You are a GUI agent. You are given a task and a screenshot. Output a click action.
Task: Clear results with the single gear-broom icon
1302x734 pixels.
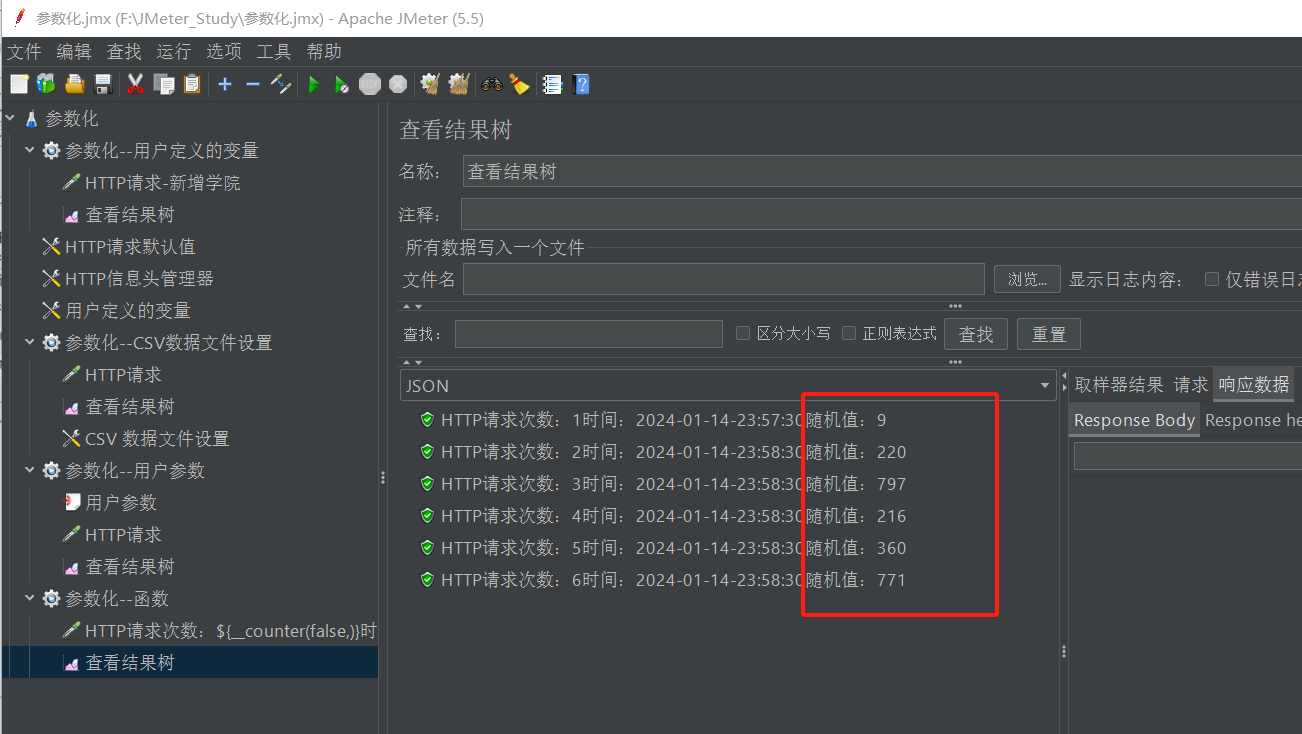pos(431,85)
